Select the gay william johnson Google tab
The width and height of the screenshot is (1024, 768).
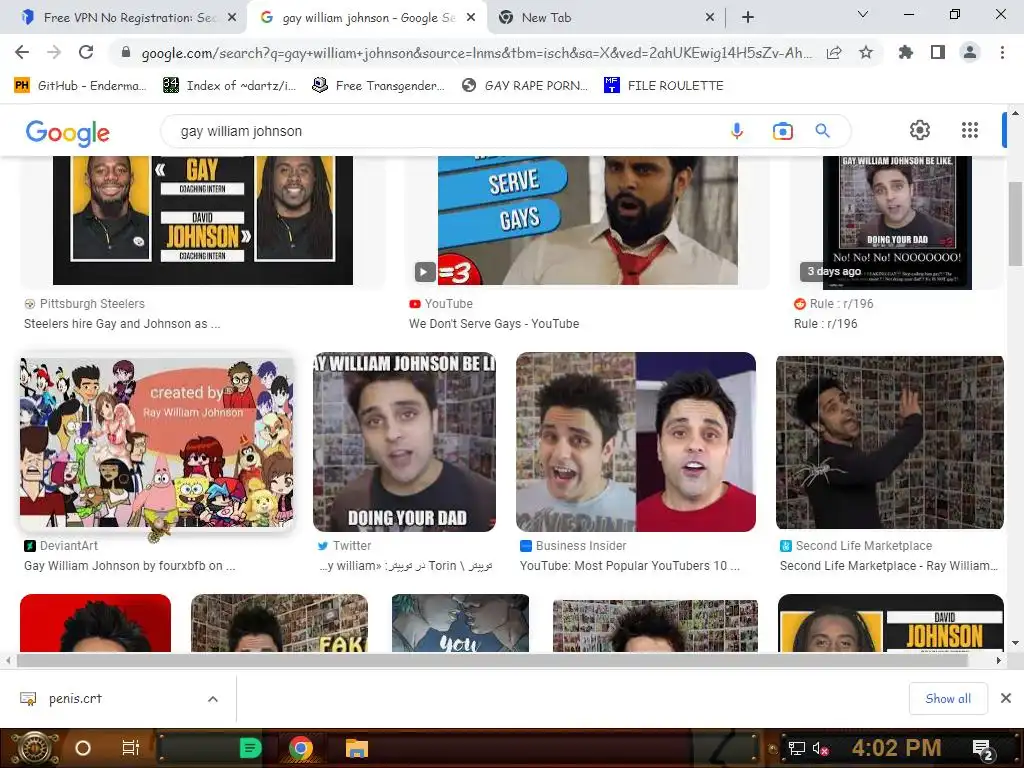pyautogui.click(x=366, y=18)
